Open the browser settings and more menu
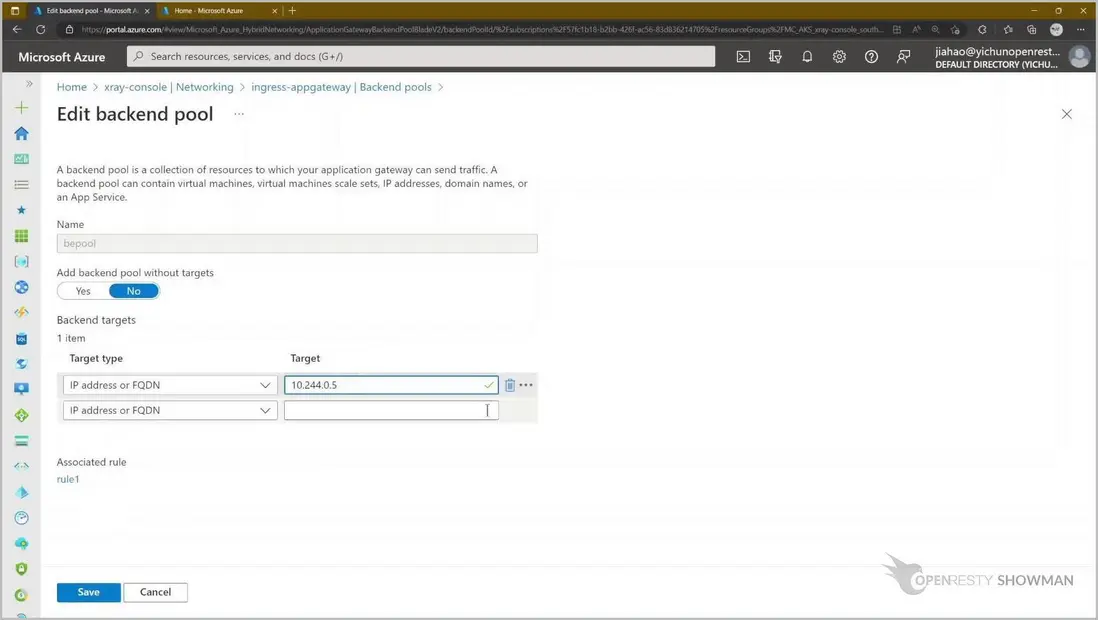The width and height of the screenshot is (1098, 620). (x=1080, y=29)
